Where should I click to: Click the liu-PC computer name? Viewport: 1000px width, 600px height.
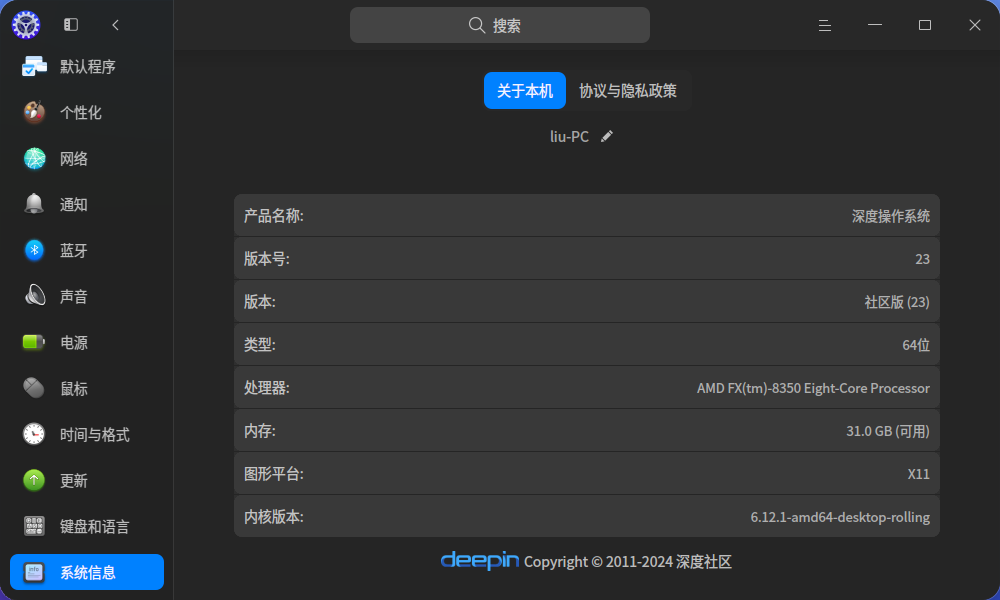pyautogui.click(x=569, y=136)
